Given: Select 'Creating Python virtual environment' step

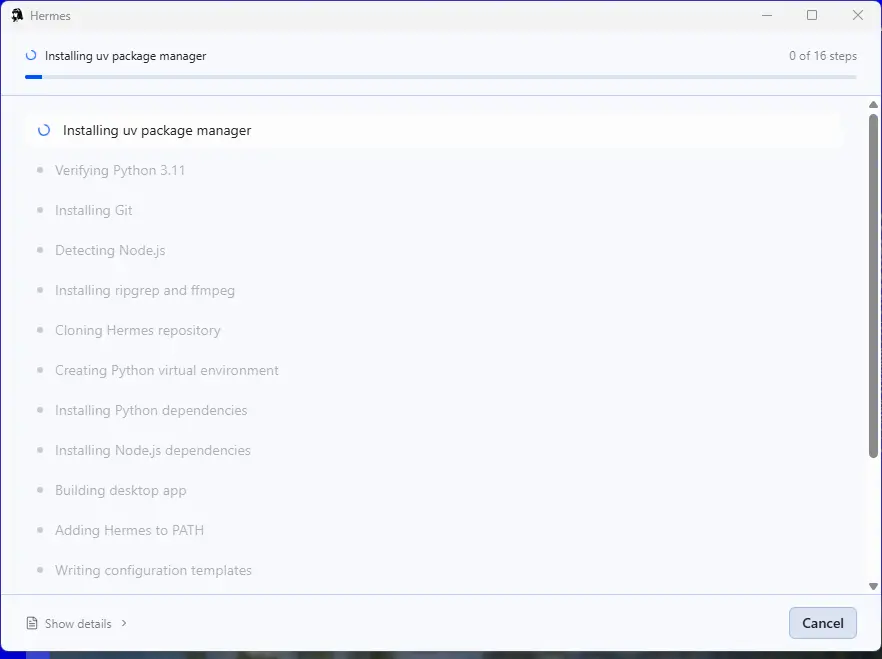Looking at the screenshot, I should 166,370.
